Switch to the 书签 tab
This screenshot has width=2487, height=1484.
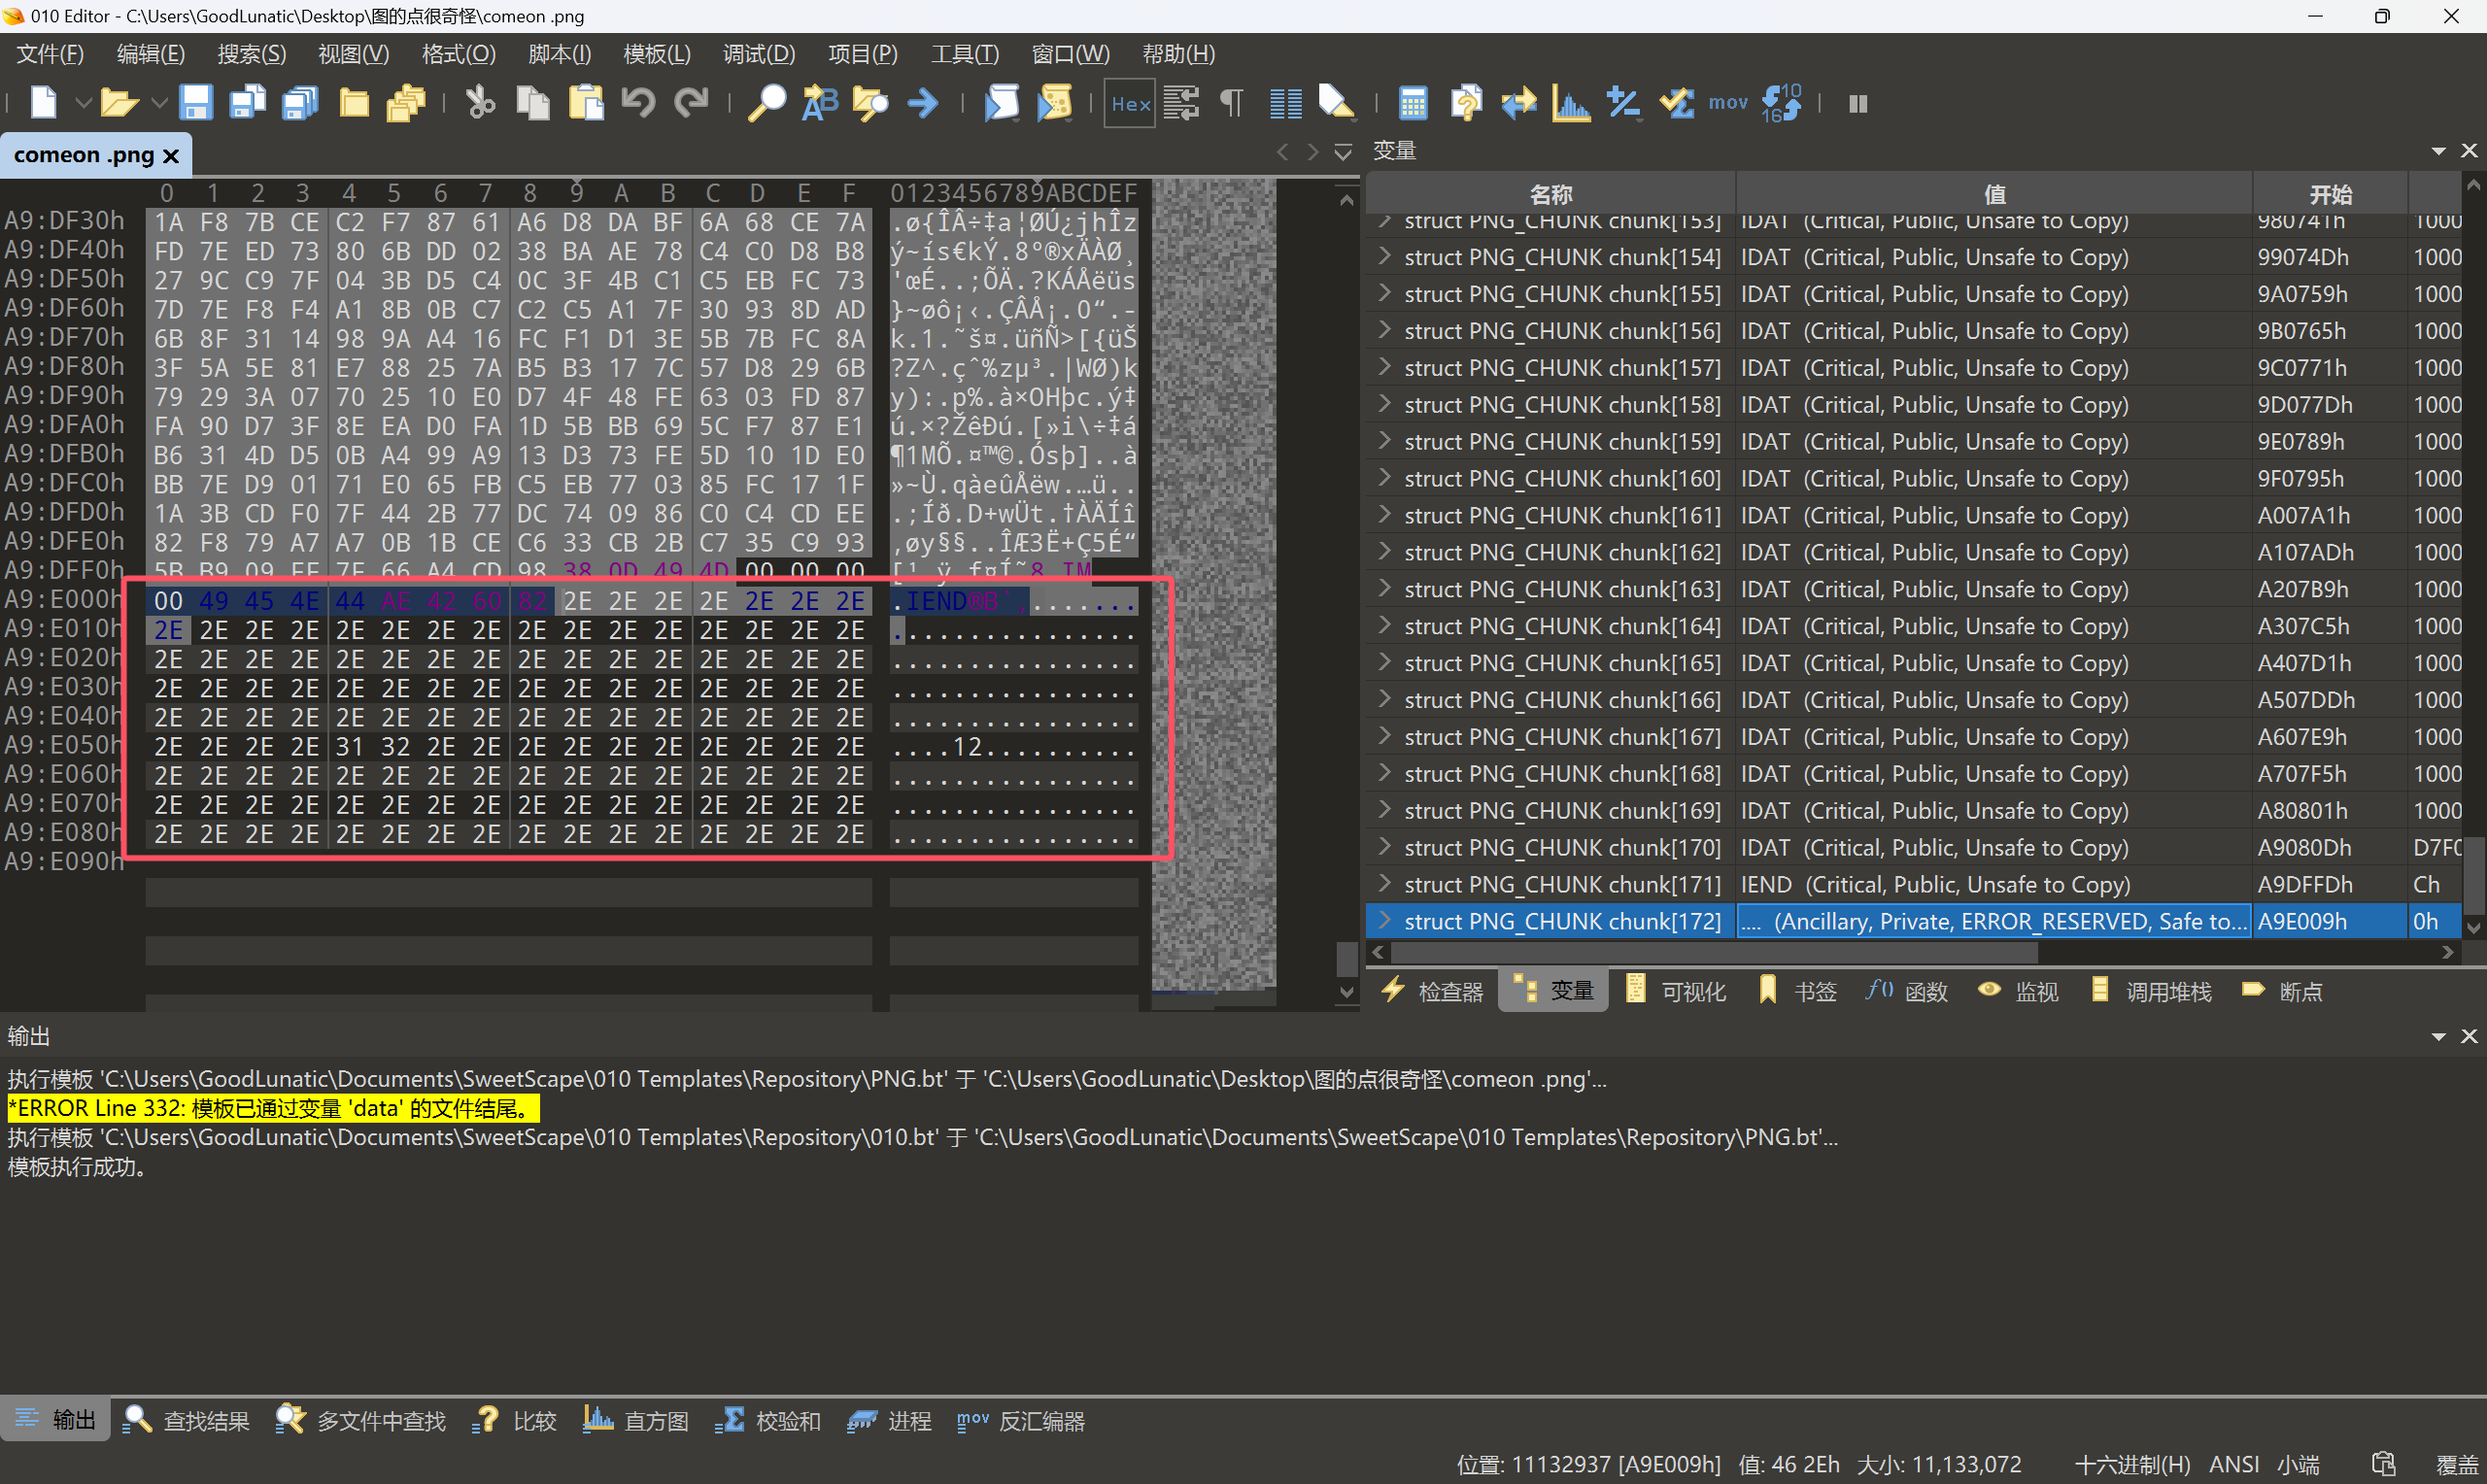click(x=1798, y=991)
